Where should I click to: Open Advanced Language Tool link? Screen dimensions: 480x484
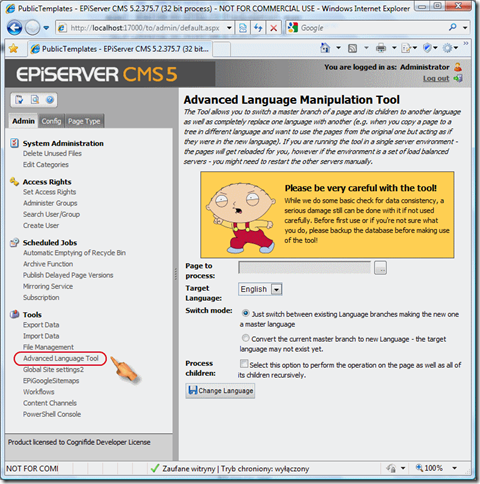click(x=61, y=358)
